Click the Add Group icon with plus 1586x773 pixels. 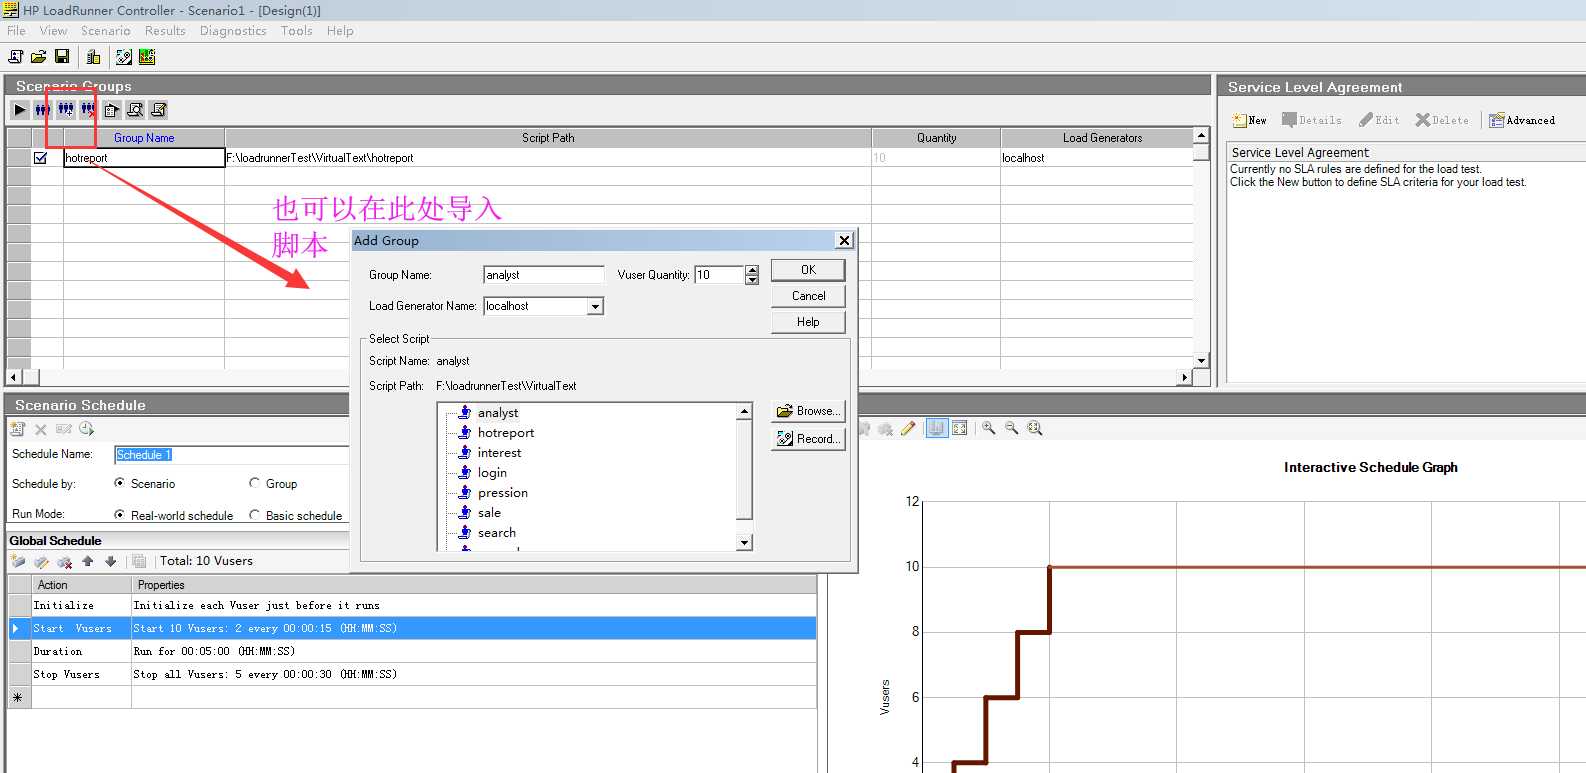click(x=66, y=110)
